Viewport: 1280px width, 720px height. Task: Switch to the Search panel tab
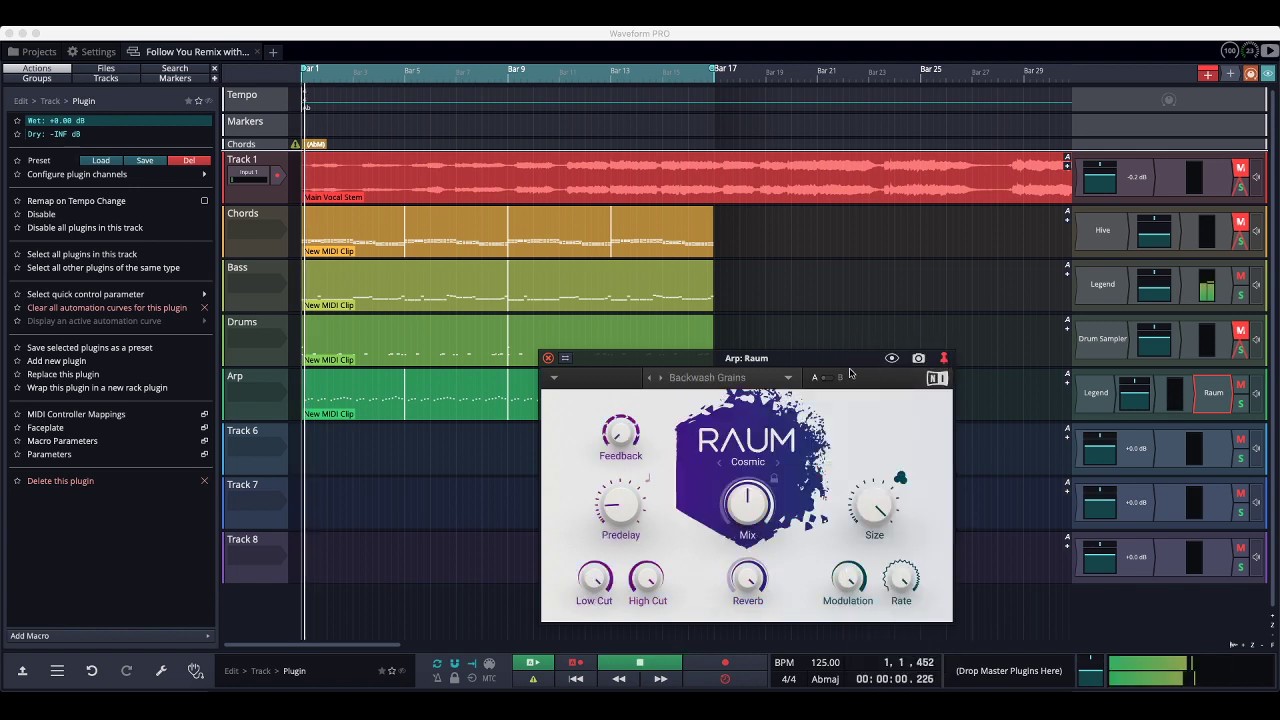[x=175, y=68]
